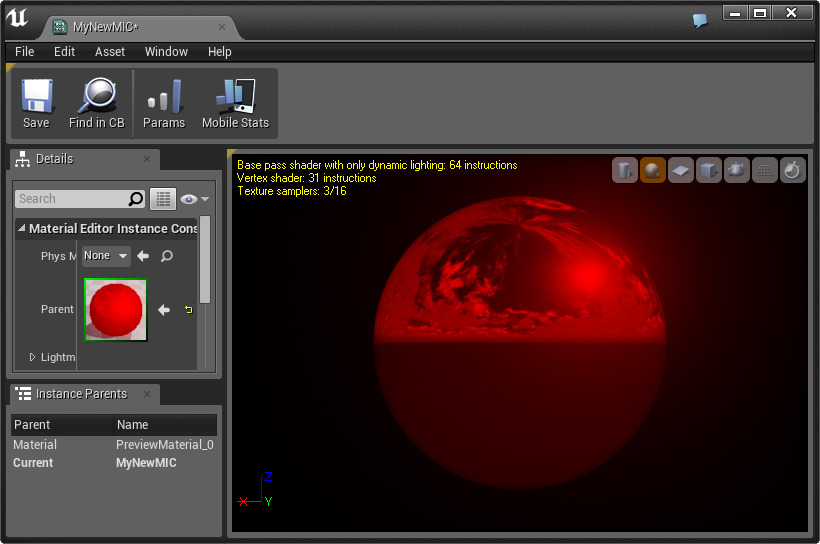Click the red Parent material thumbnail
Screen dimensions: 820x544
click(x=116, y=310)
